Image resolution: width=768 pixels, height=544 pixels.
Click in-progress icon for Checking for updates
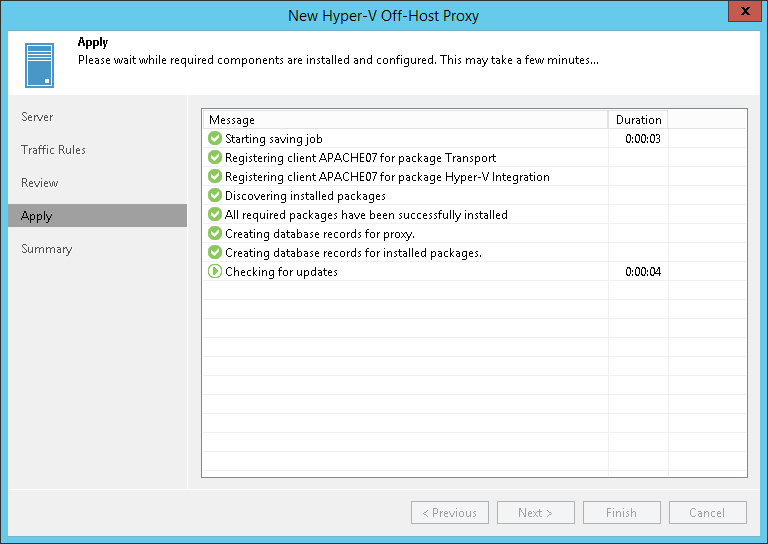pyautogui.click(x=214, y=272)
